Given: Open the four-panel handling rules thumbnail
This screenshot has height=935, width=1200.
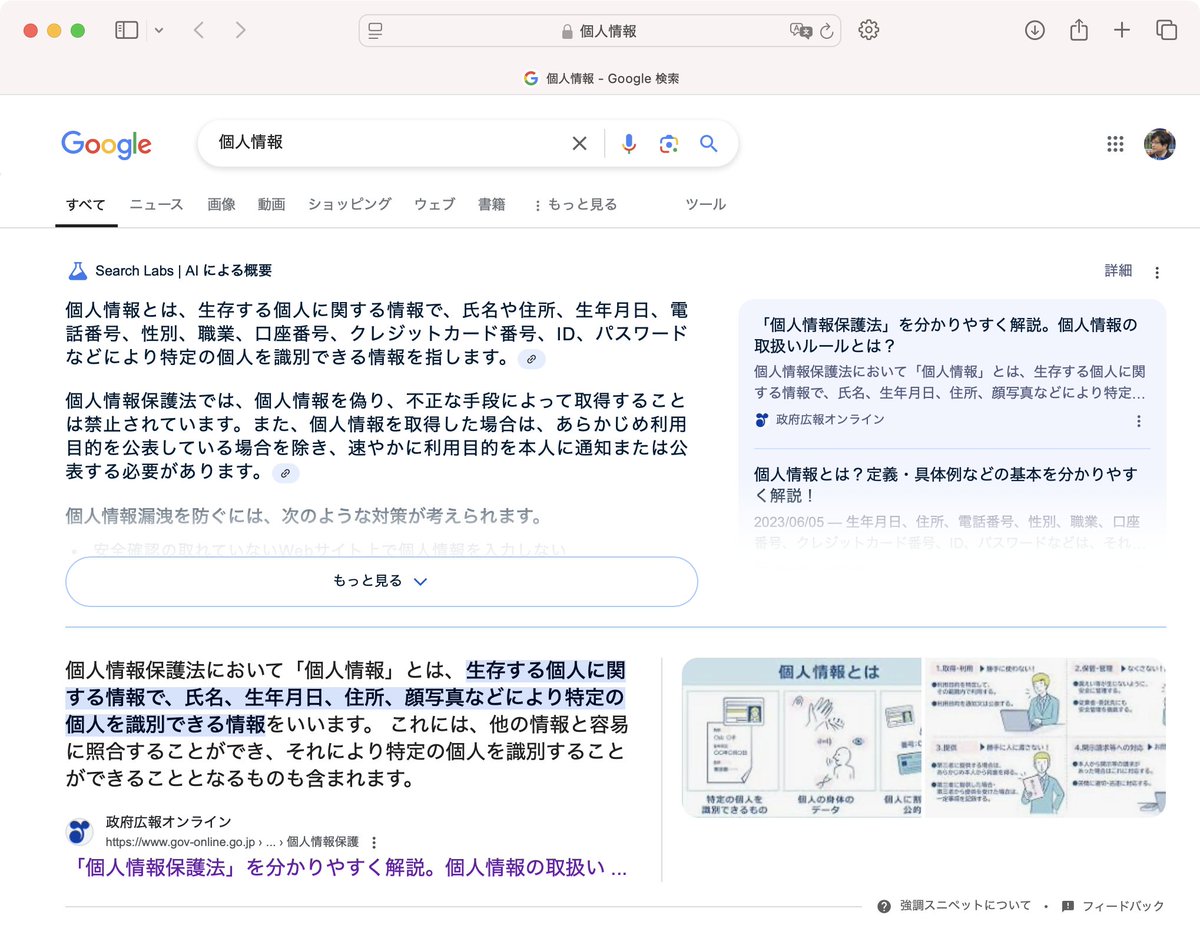Looking at the screenshot, I should [1045, 737].
